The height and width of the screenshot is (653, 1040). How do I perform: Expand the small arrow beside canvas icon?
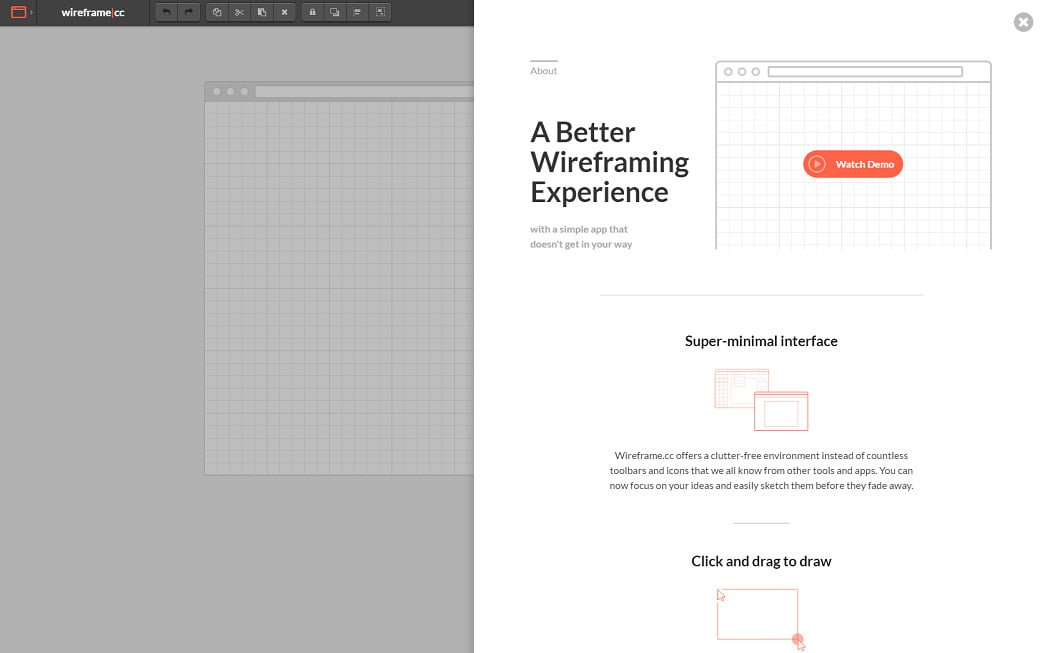(x=32, y=13)
